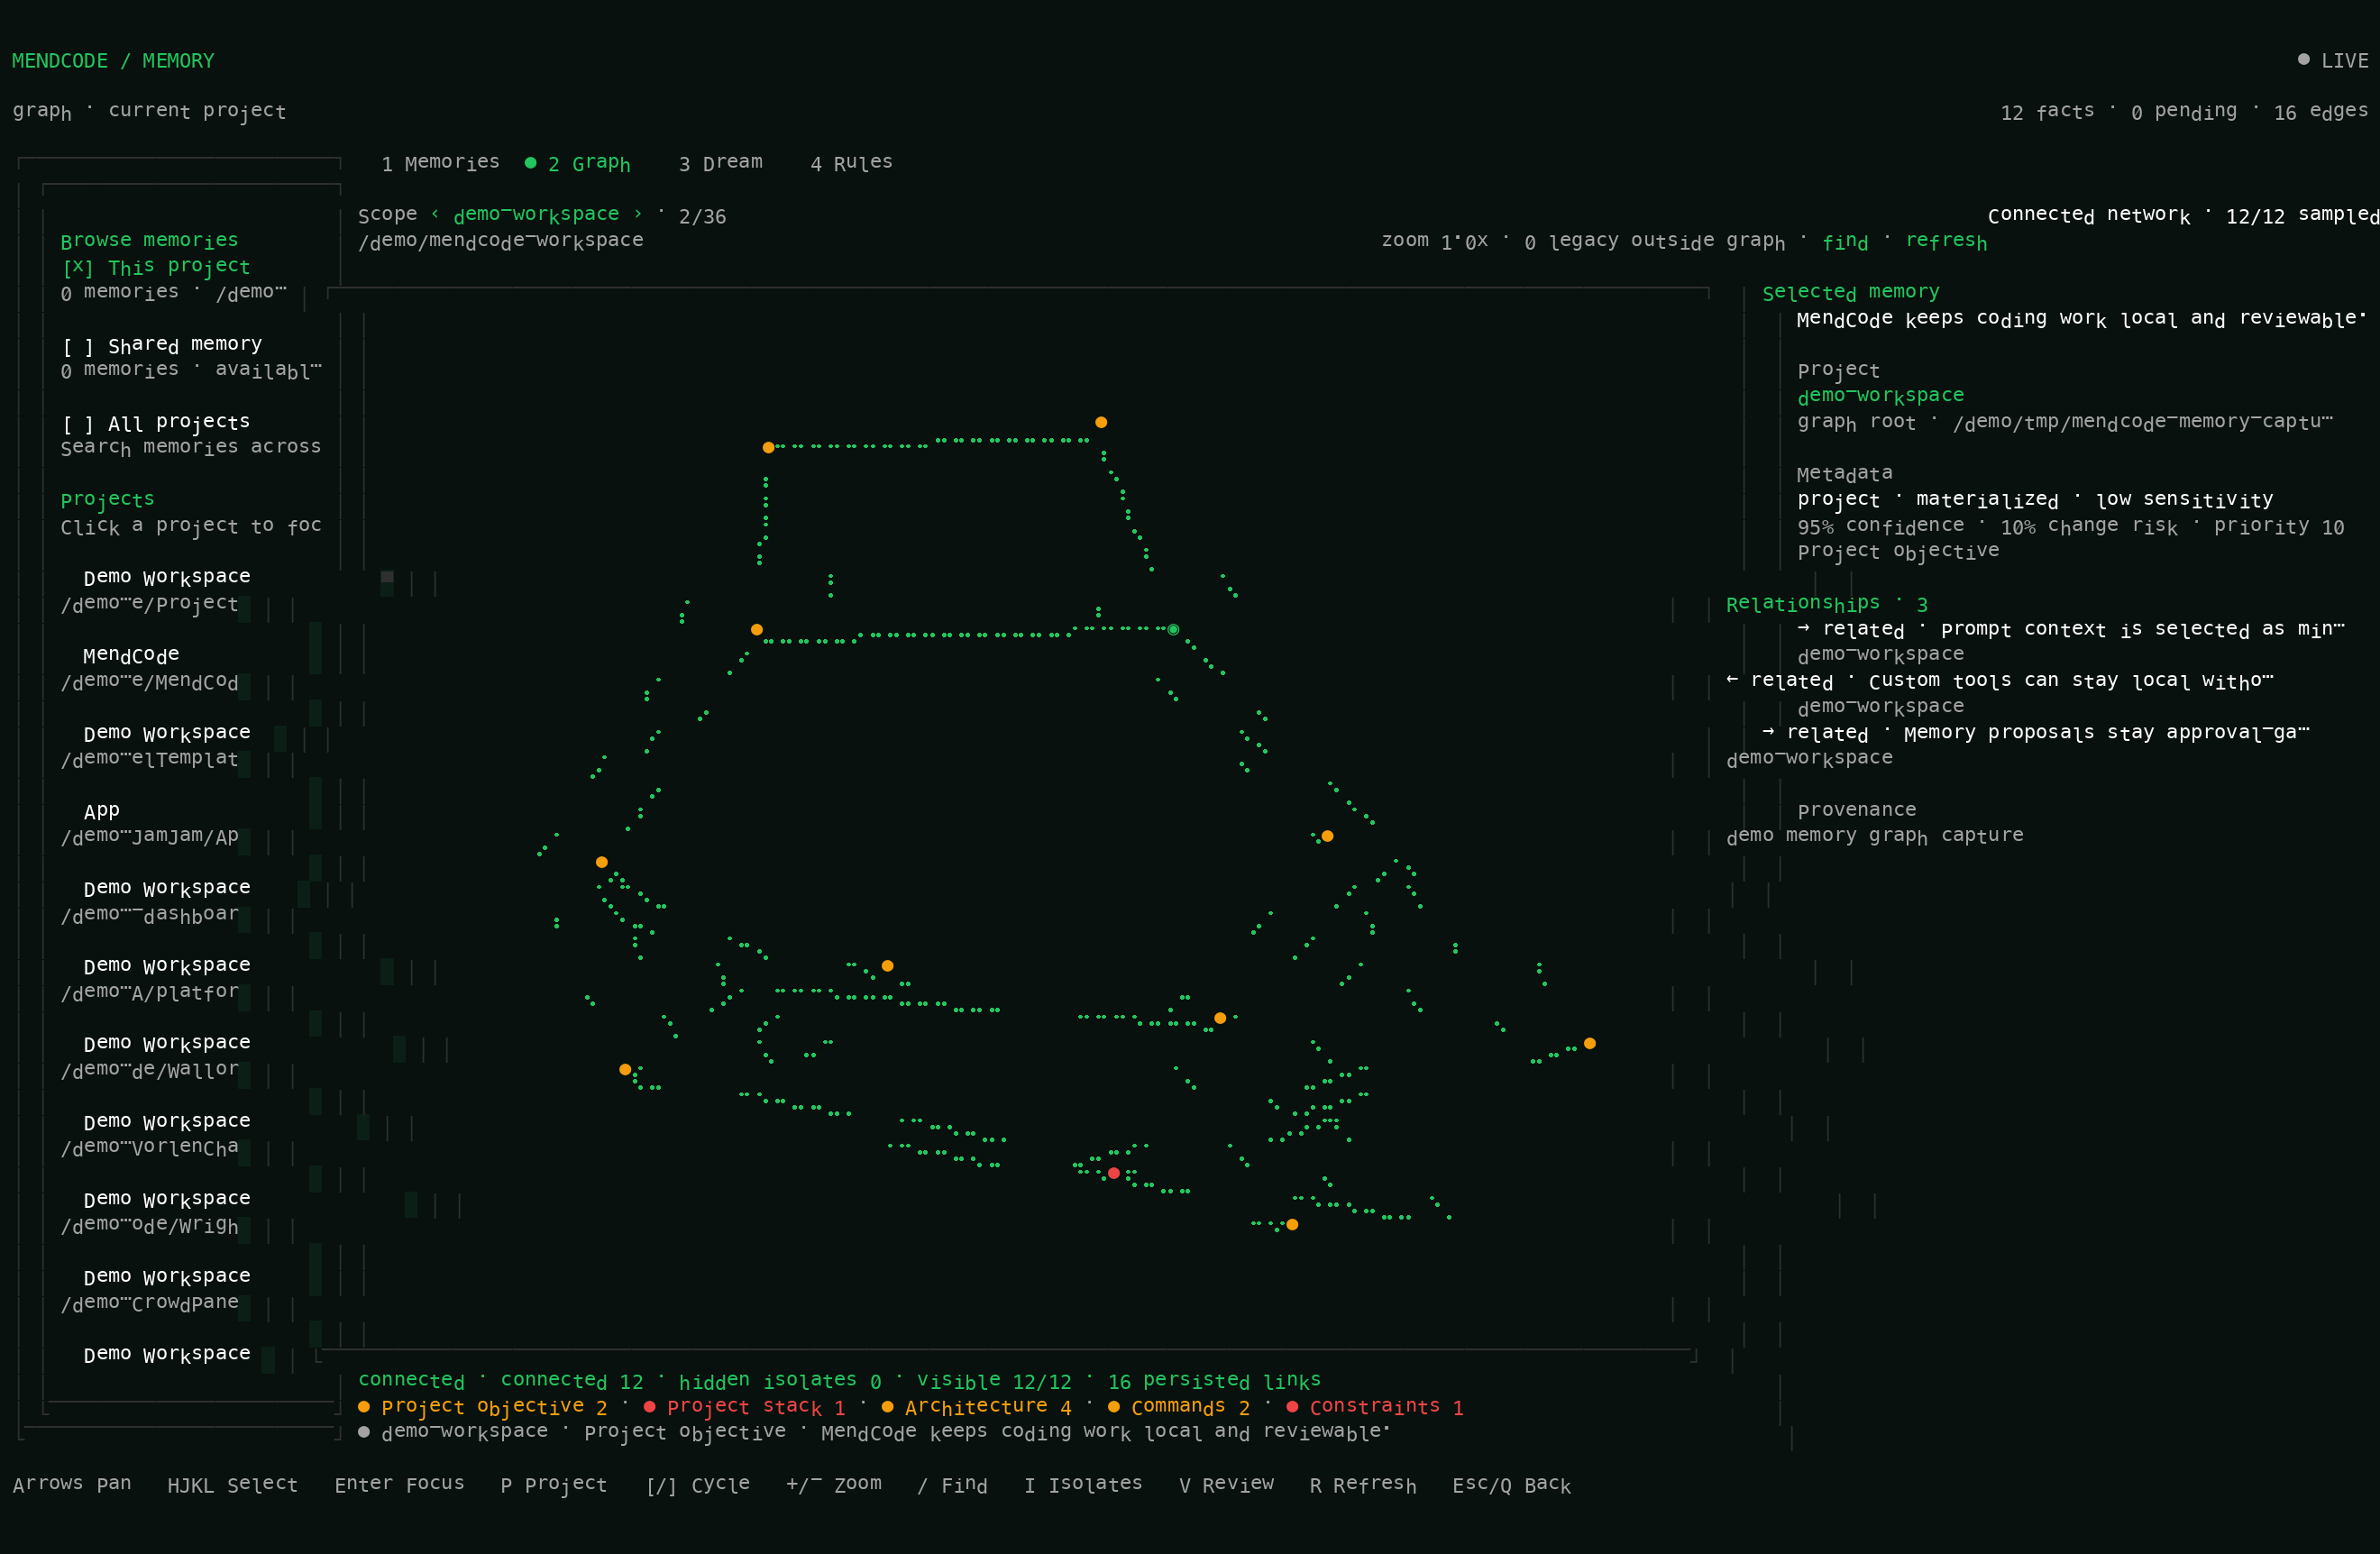Image resolution: width=2380 pixels, height=1554 pixels.
Task: Select the Mendcode project in the list
Action: click(x=131, y=655)
